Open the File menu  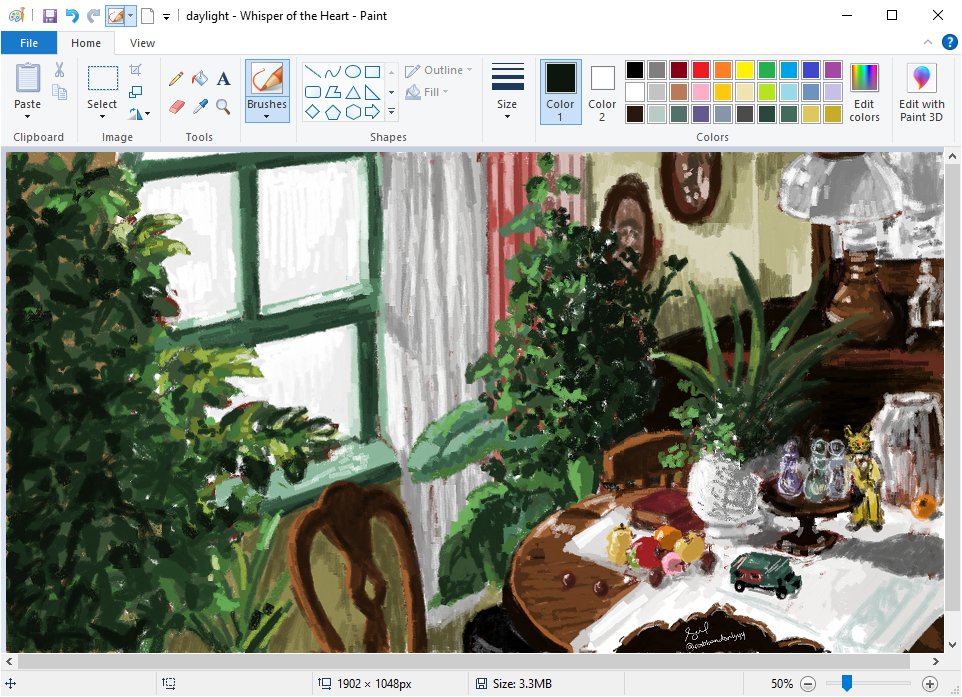pos(29,43)
